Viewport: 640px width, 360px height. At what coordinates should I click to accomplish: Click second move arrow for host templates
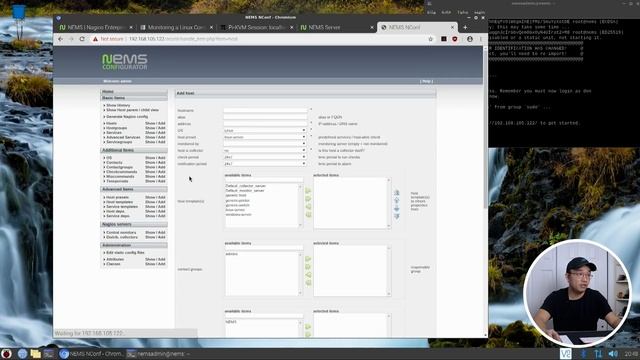[308, 199]
